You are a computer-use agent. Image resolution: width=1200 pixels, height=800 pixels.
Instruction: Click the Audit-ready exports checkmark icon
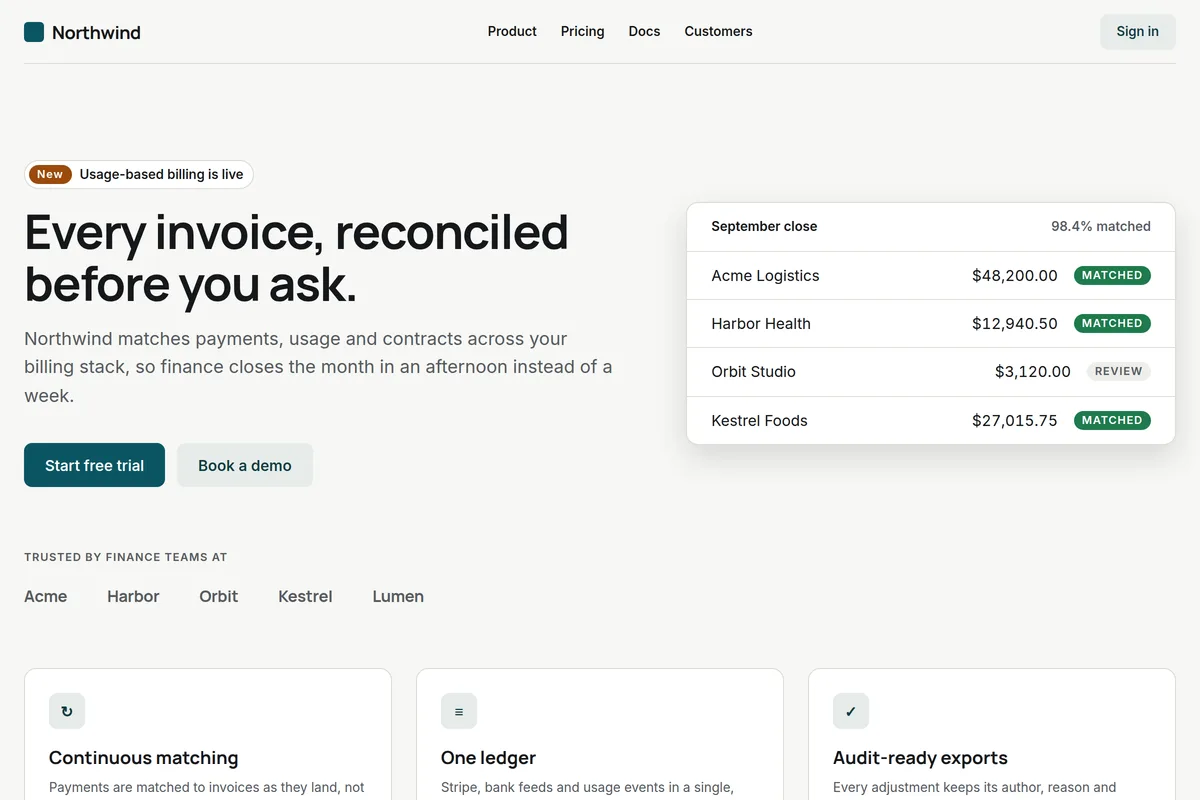(x=851, y=711)
